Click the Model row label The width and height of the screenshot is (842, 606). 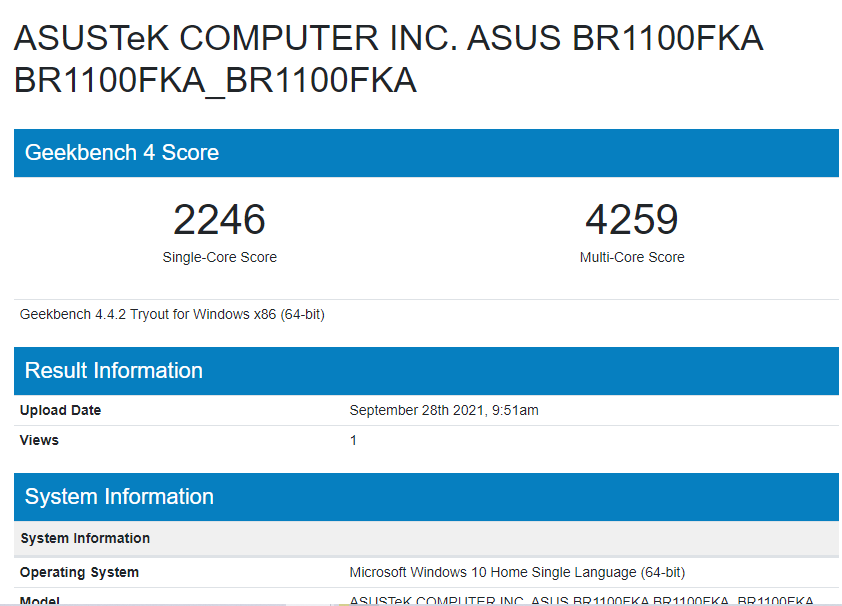point(39,600)
